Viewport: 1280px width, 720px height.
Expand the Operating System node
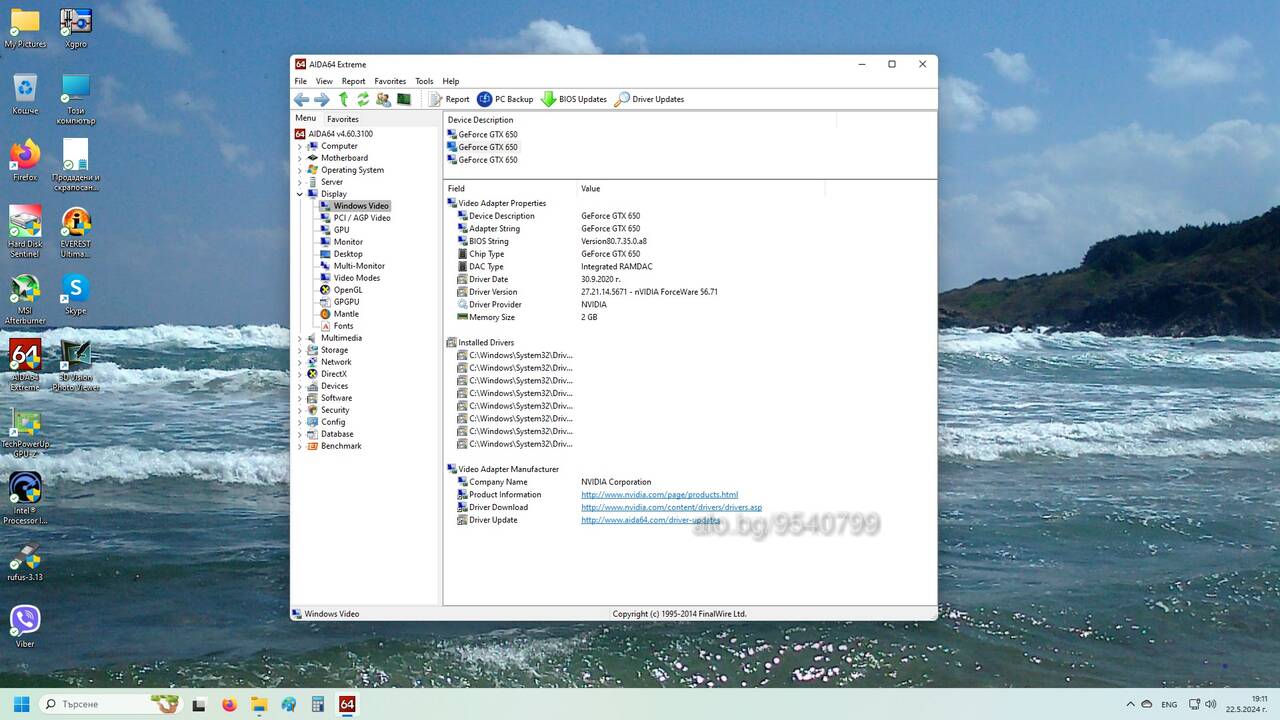click(x=299, y=170)
